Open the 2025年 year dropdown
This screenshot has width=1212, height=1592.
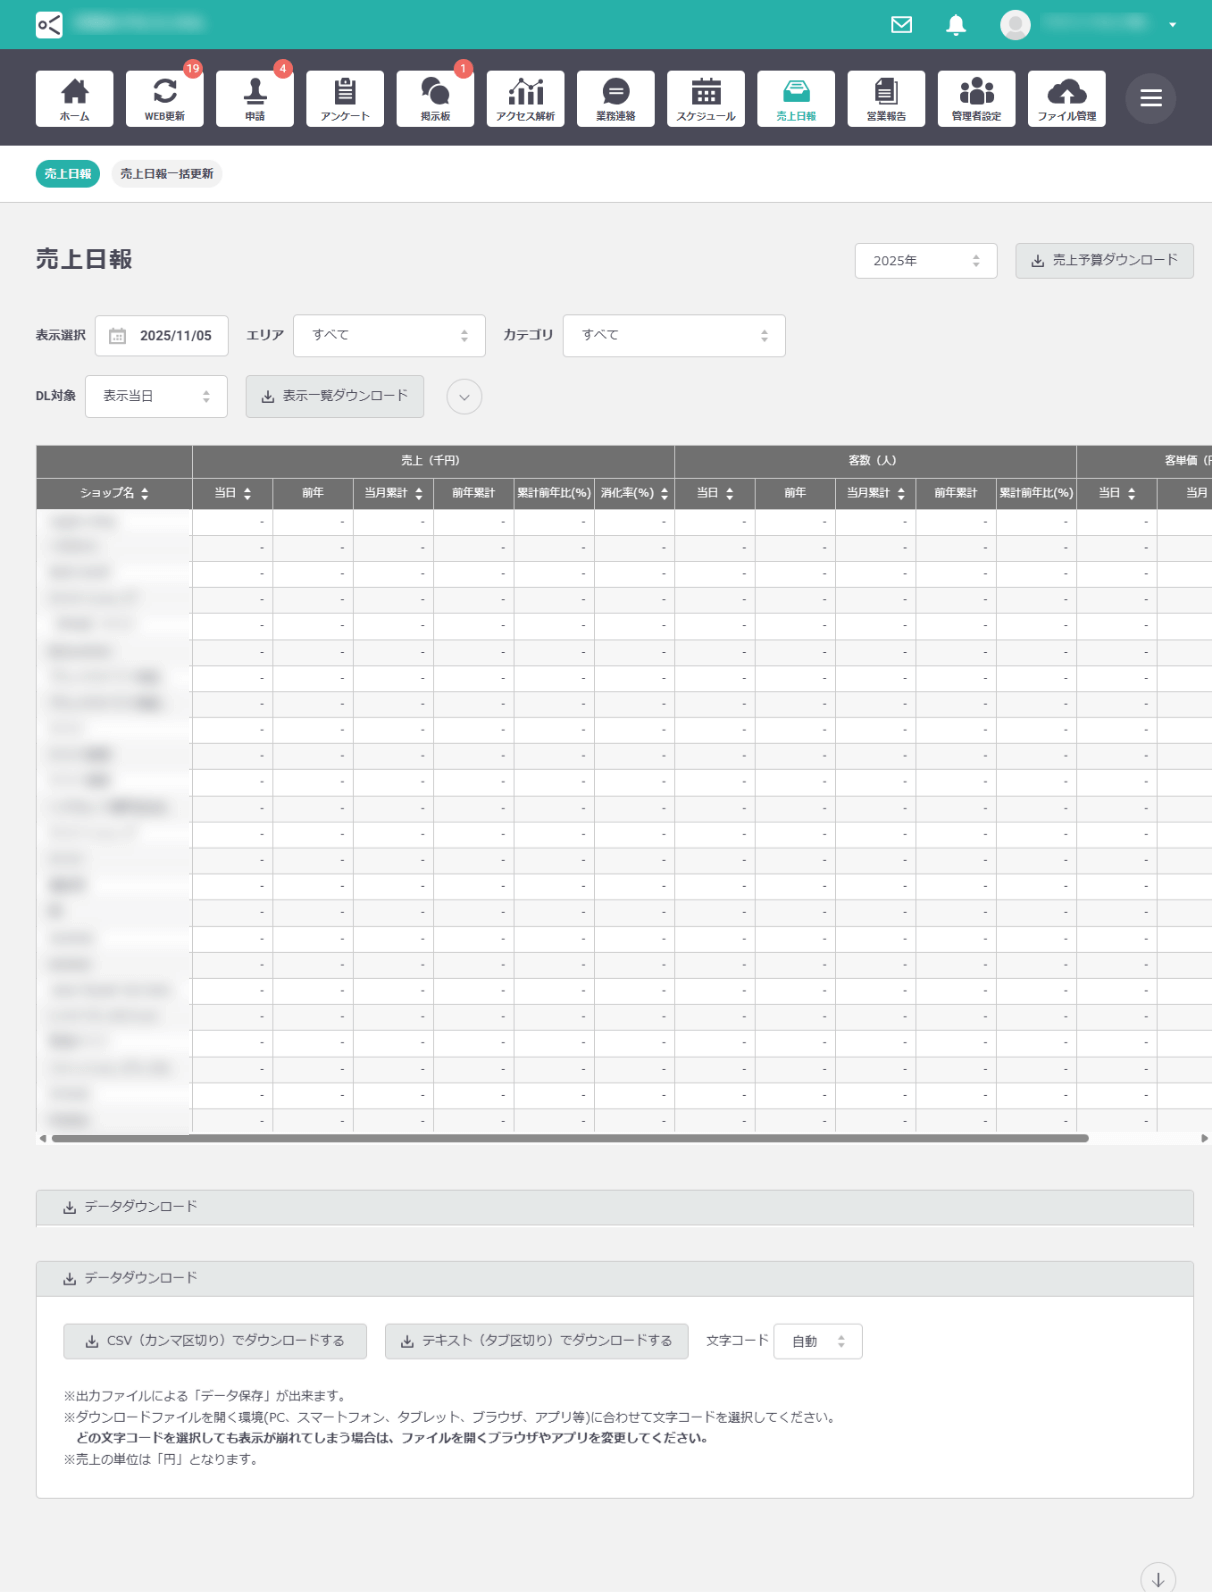tap(925, 261)
